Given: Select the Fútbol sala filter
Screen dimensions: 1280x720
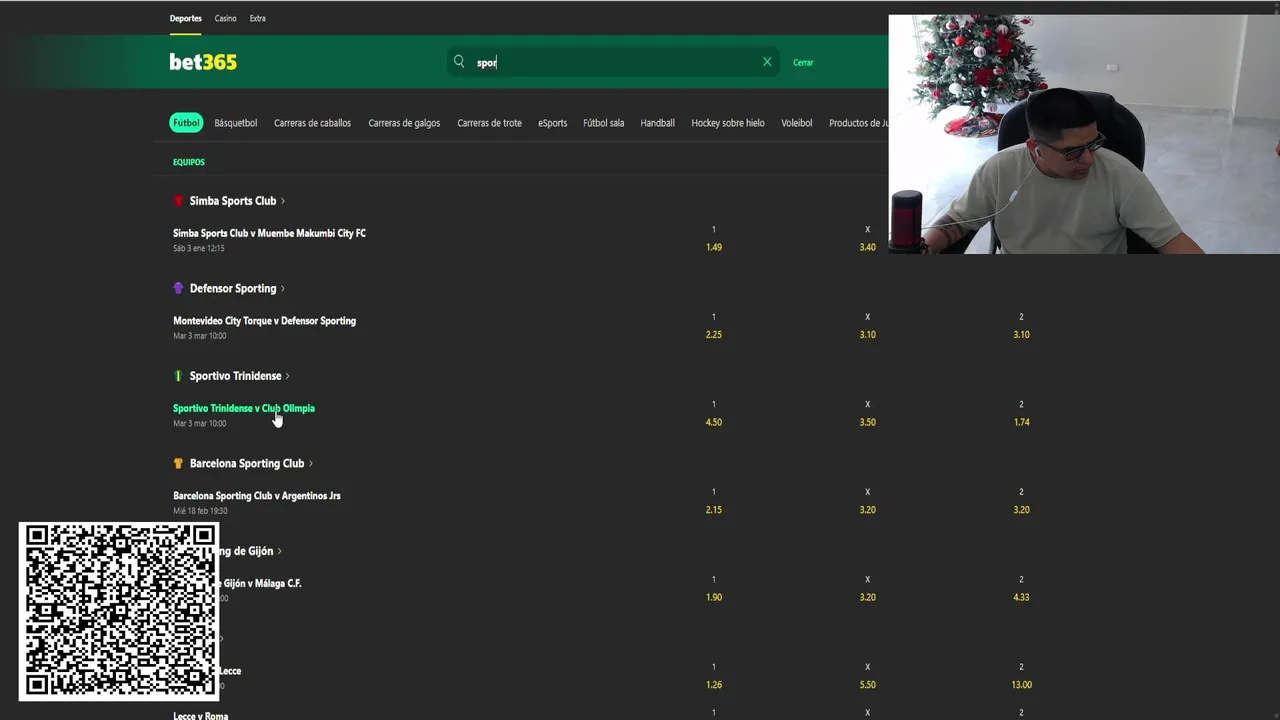Looking at the screenshot, I should click(603, 123).
